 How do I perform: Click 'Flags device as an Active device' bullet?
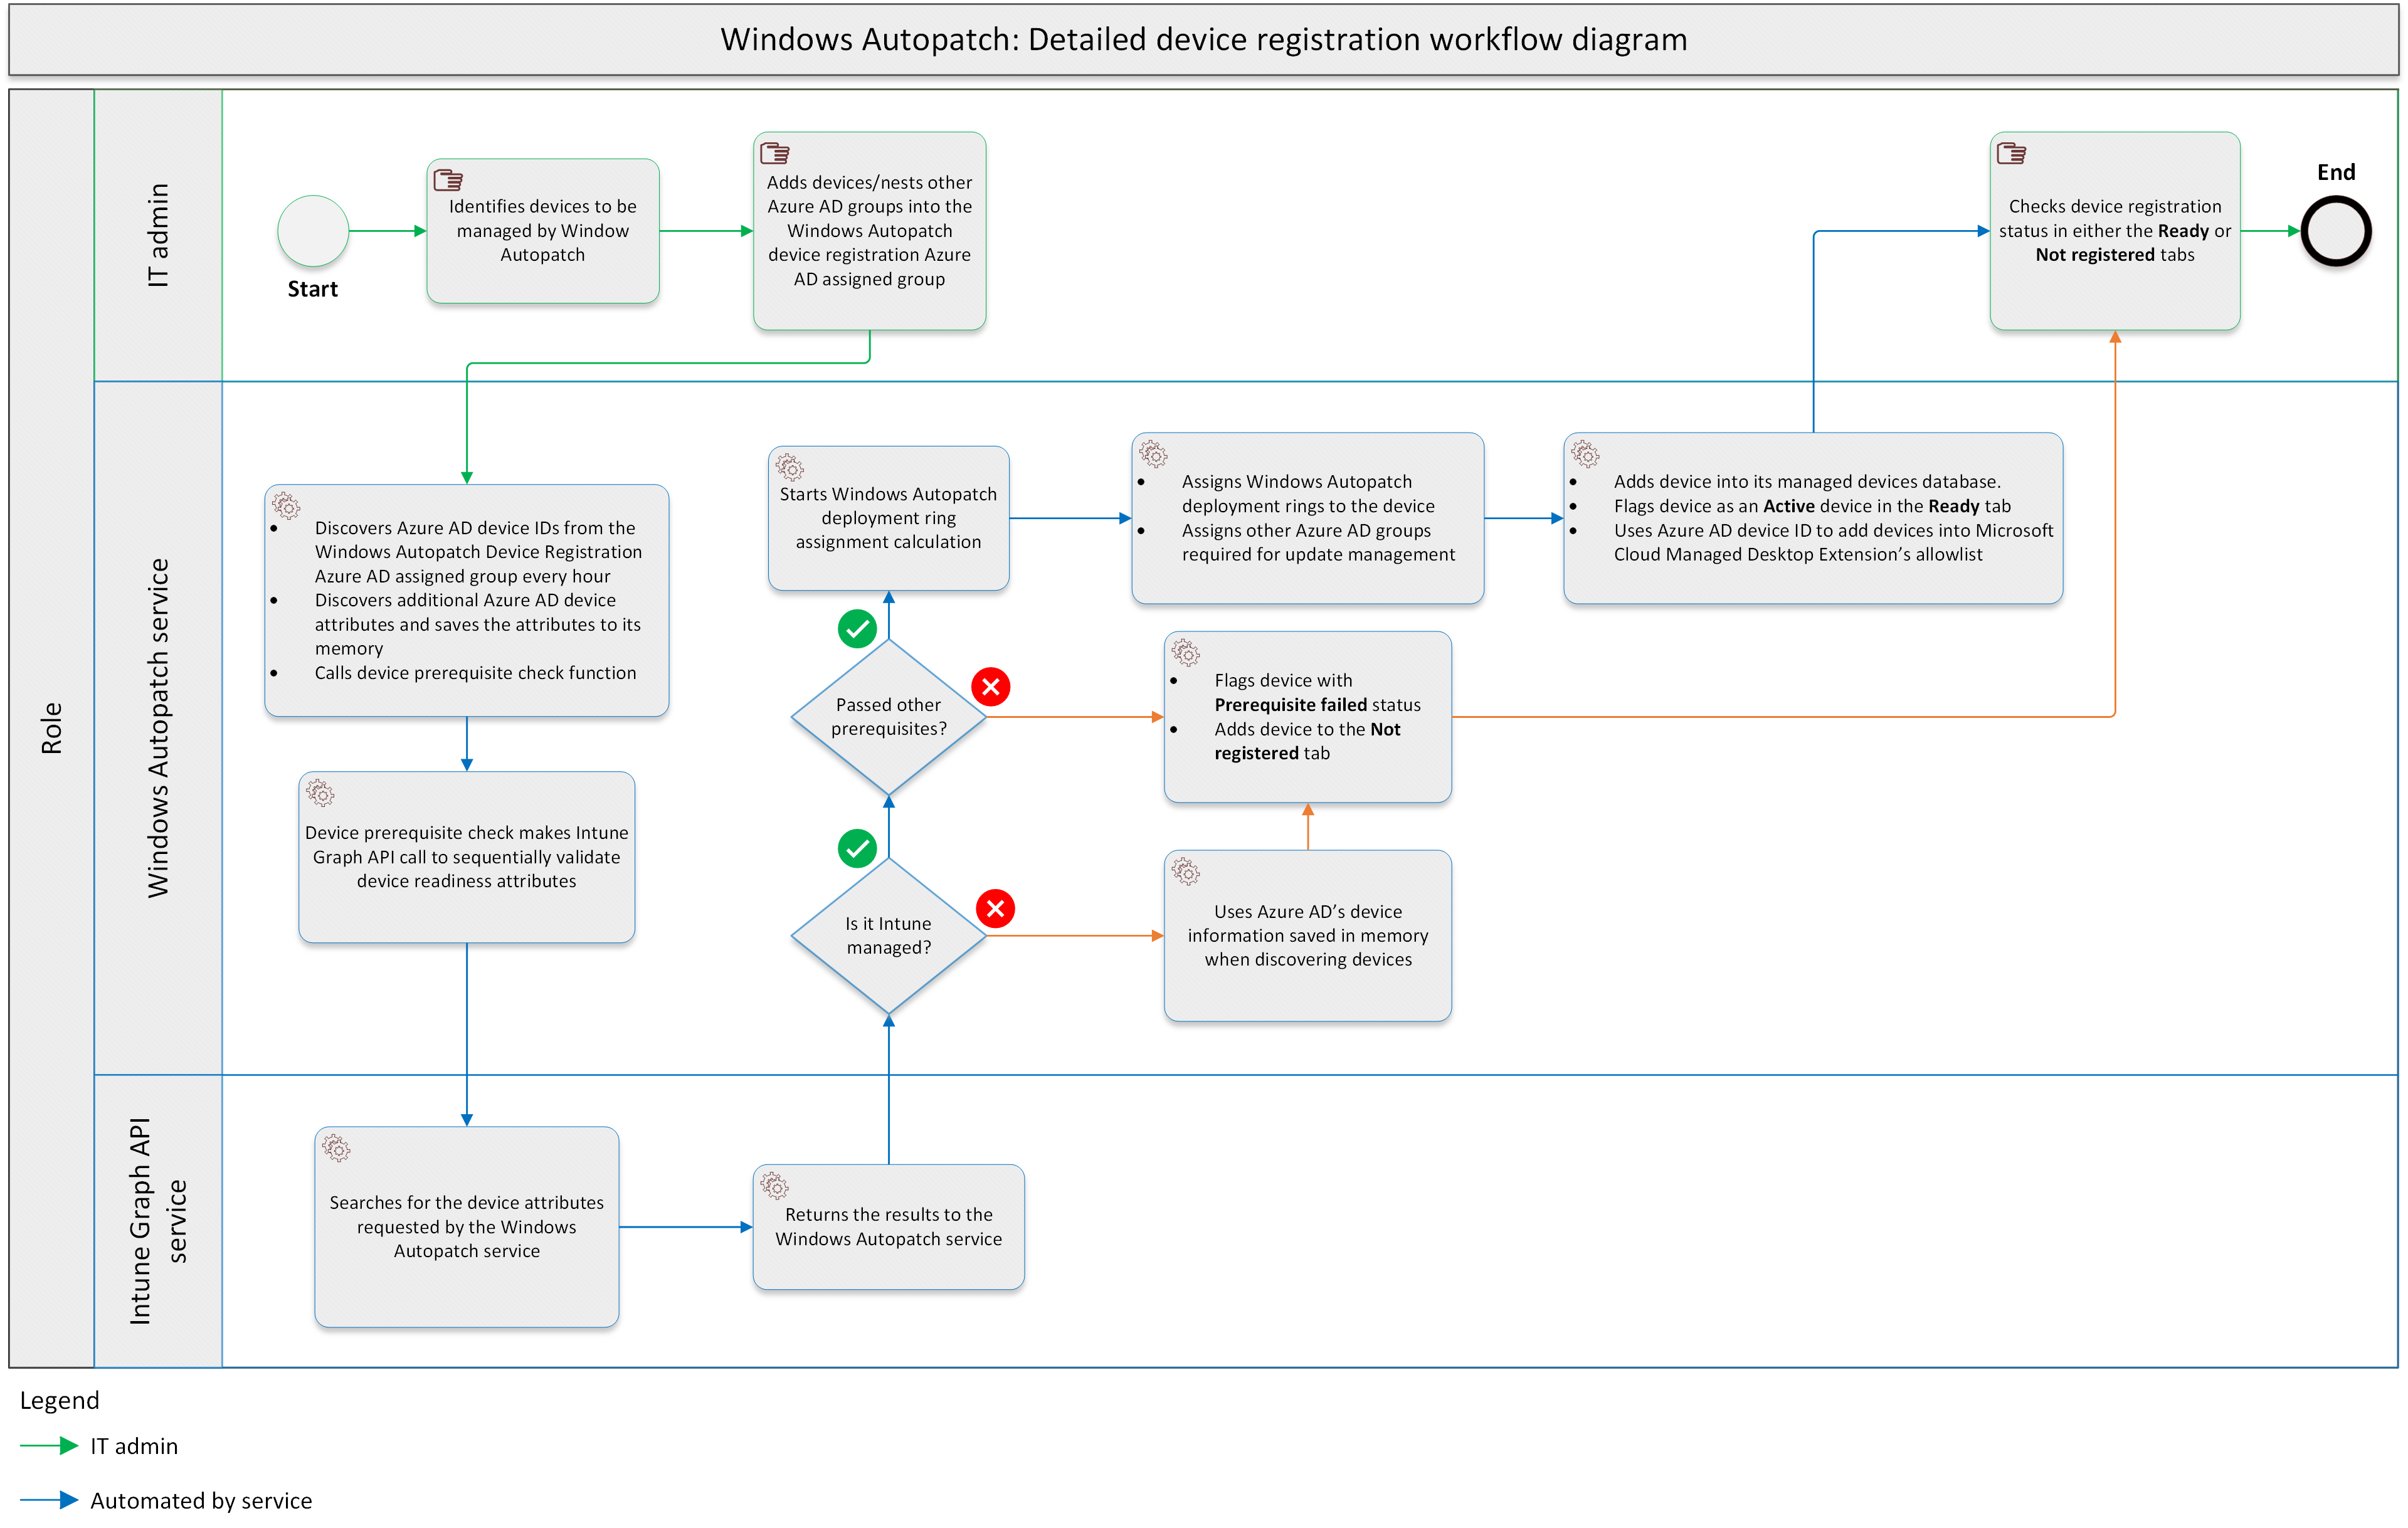(1812, 506)
